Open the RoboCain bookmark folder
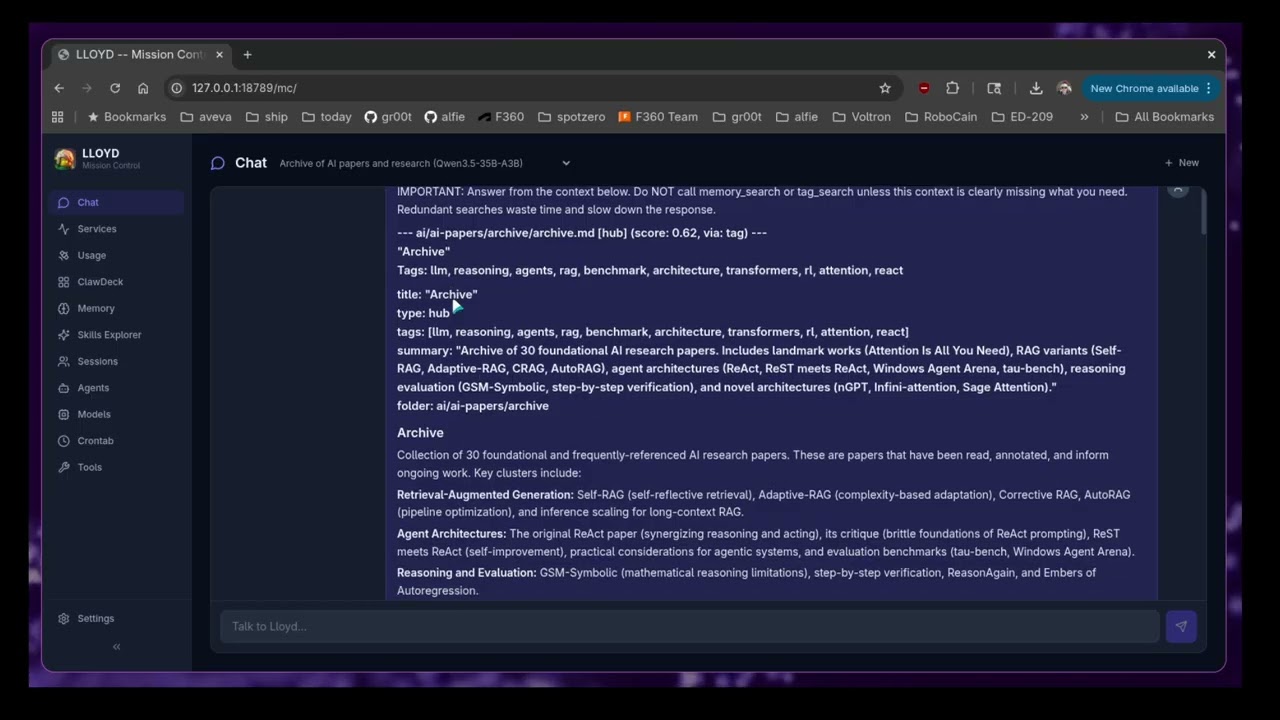 coord(941,117)
